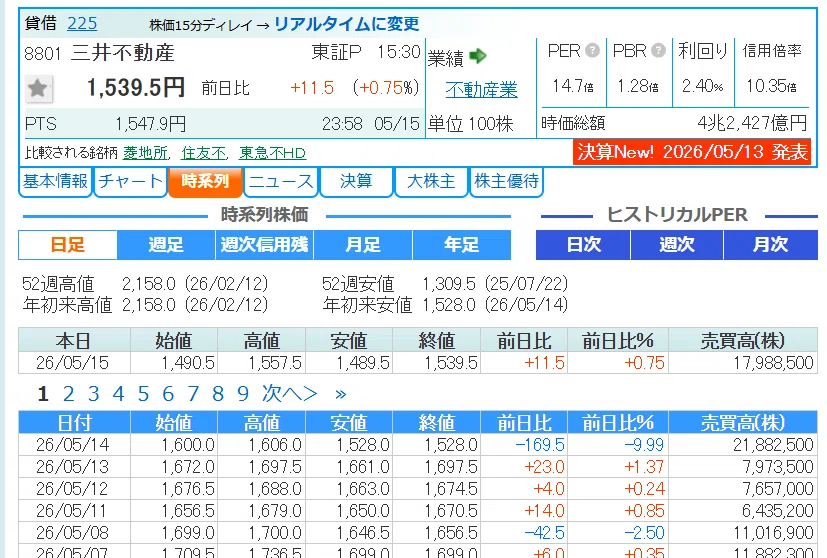Click the 26/05/12 date cell
Image resolution: width=827 pixels, height=558 pixels.
tap(73, 489)
